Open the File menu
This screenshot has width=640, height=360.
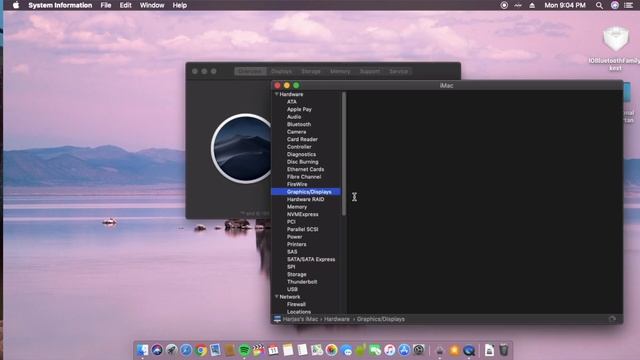pos(106,5)
